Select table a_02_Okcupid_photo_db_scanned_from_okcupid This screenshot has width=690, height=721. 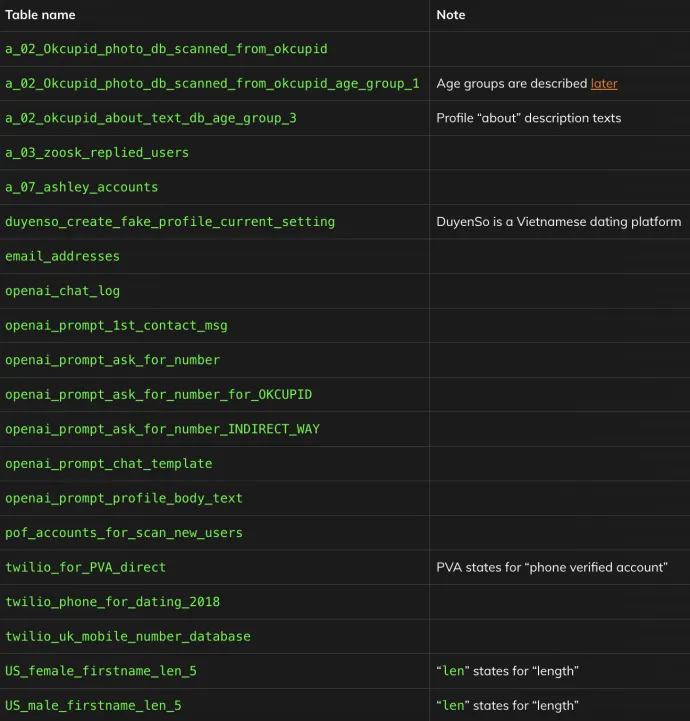pos(166,49)
